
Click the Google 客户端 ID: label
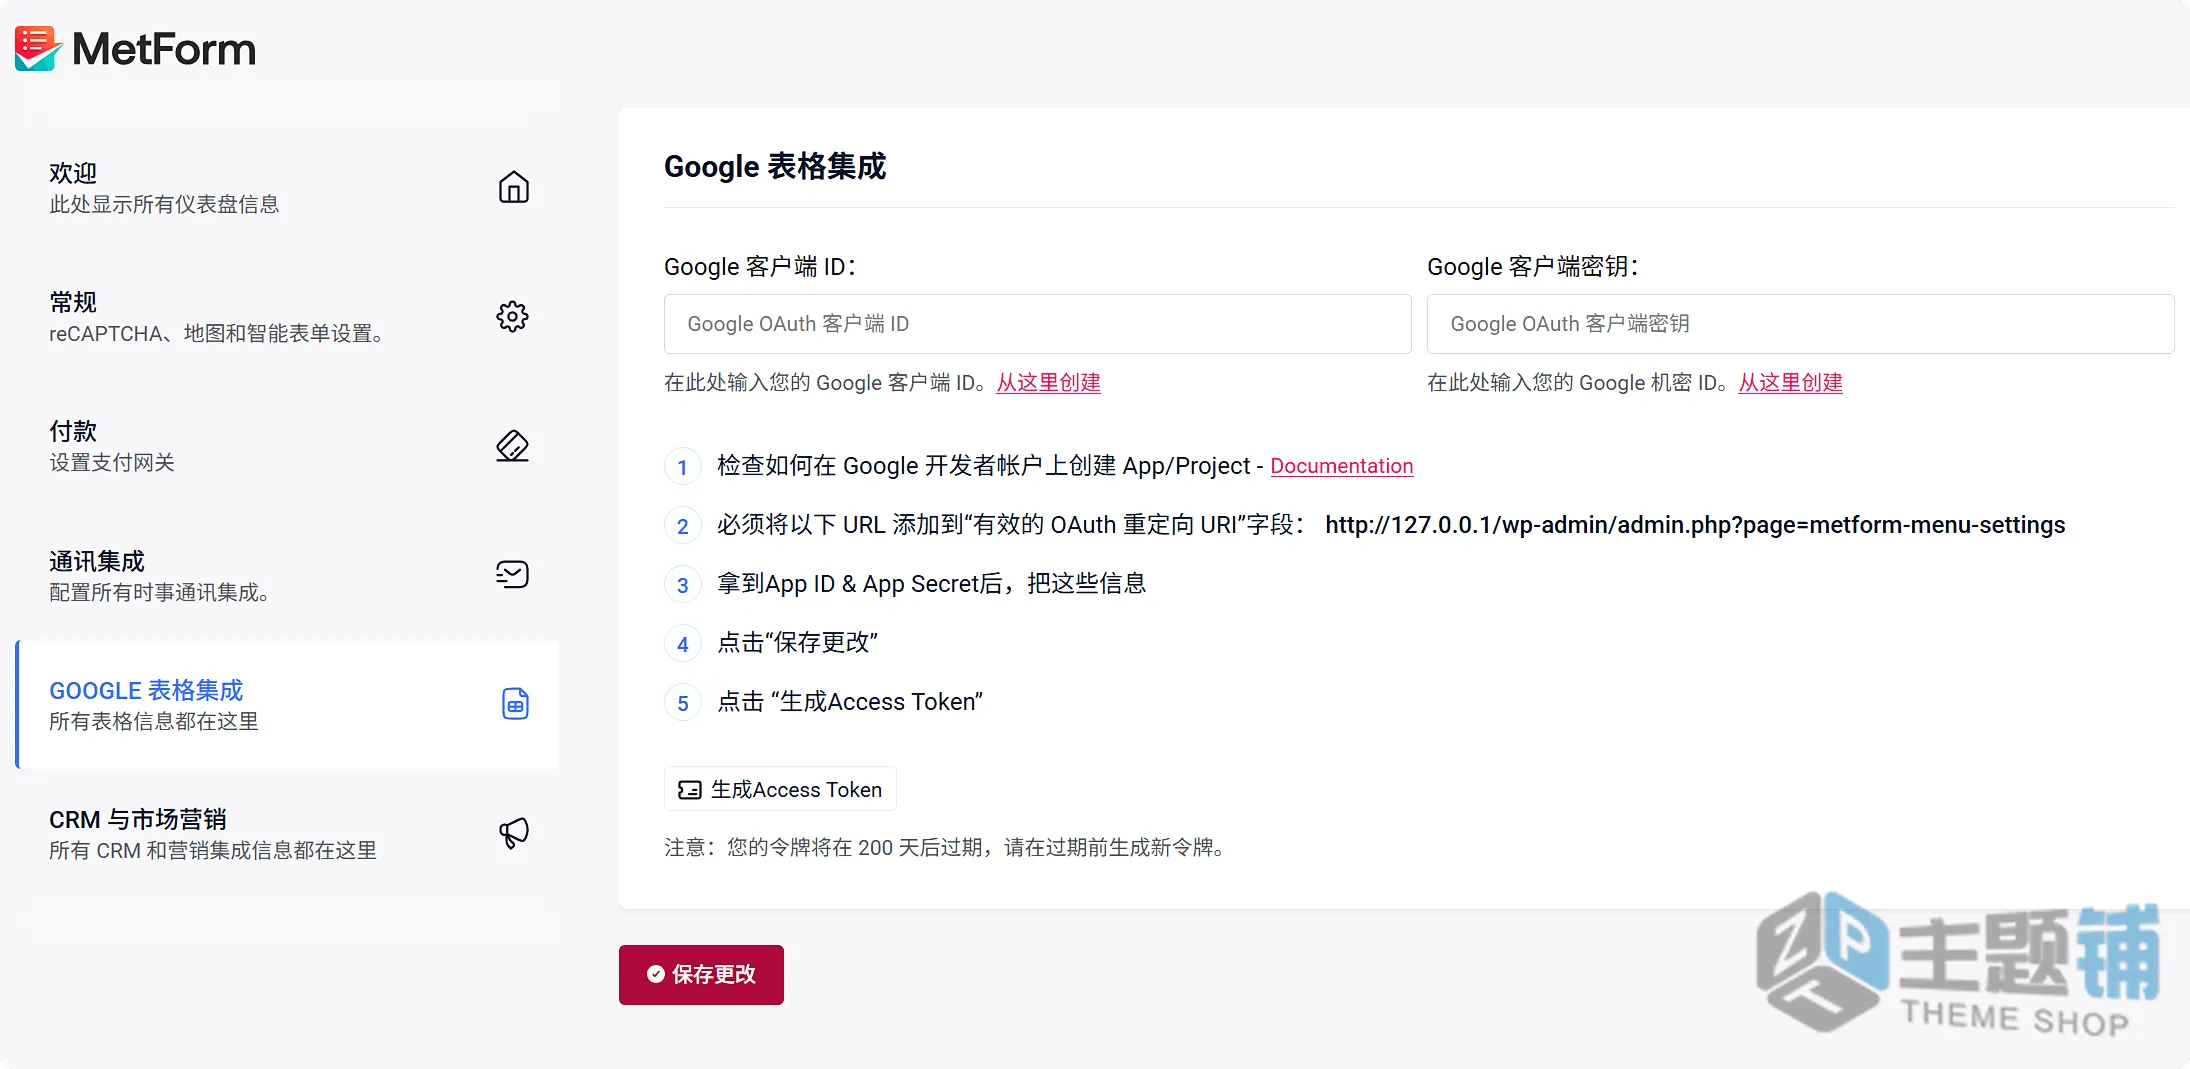[760, 267]
